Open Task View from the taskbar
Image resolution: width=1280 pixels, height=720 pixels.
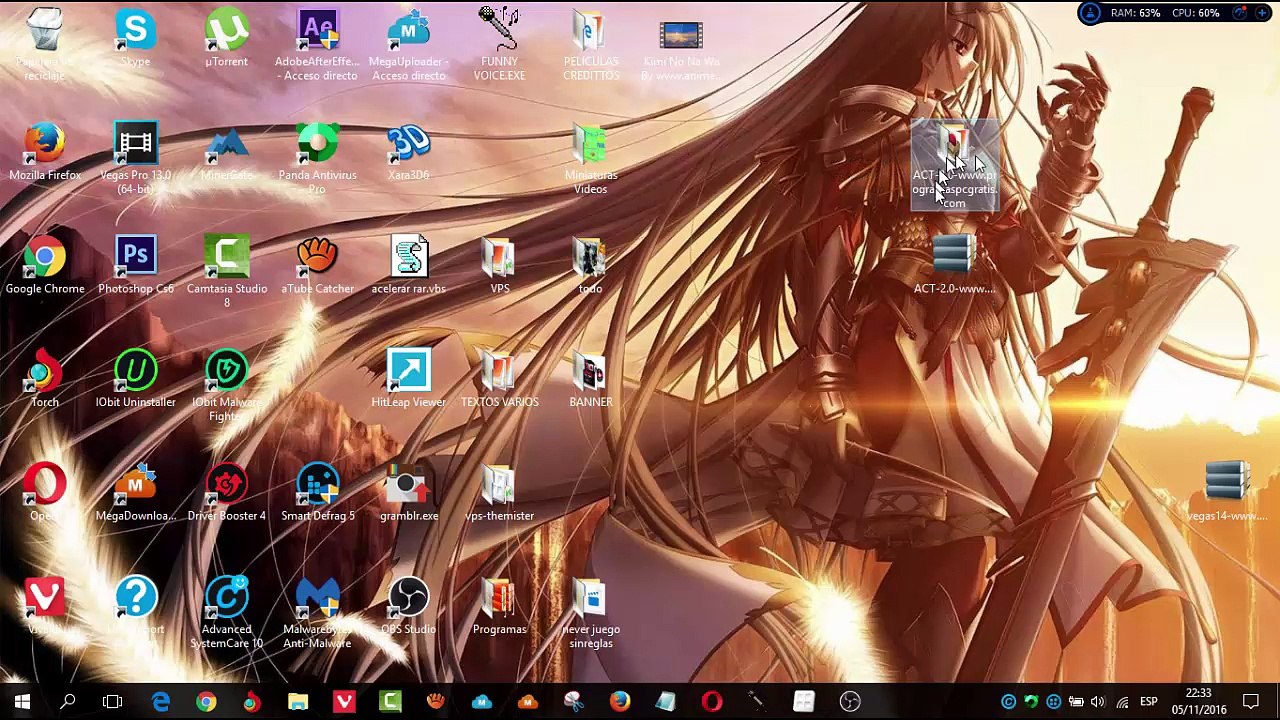(x=112, y=702)
